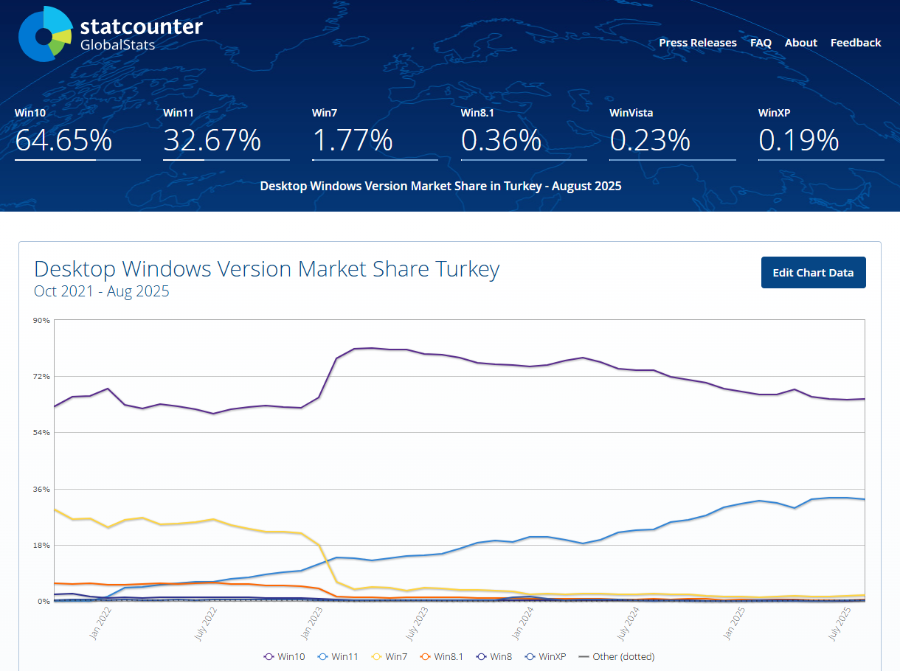The width and height of the screenshot is (900, 671).
Task: Click the July 2023 axis label
Action: [x=417, y=623]
